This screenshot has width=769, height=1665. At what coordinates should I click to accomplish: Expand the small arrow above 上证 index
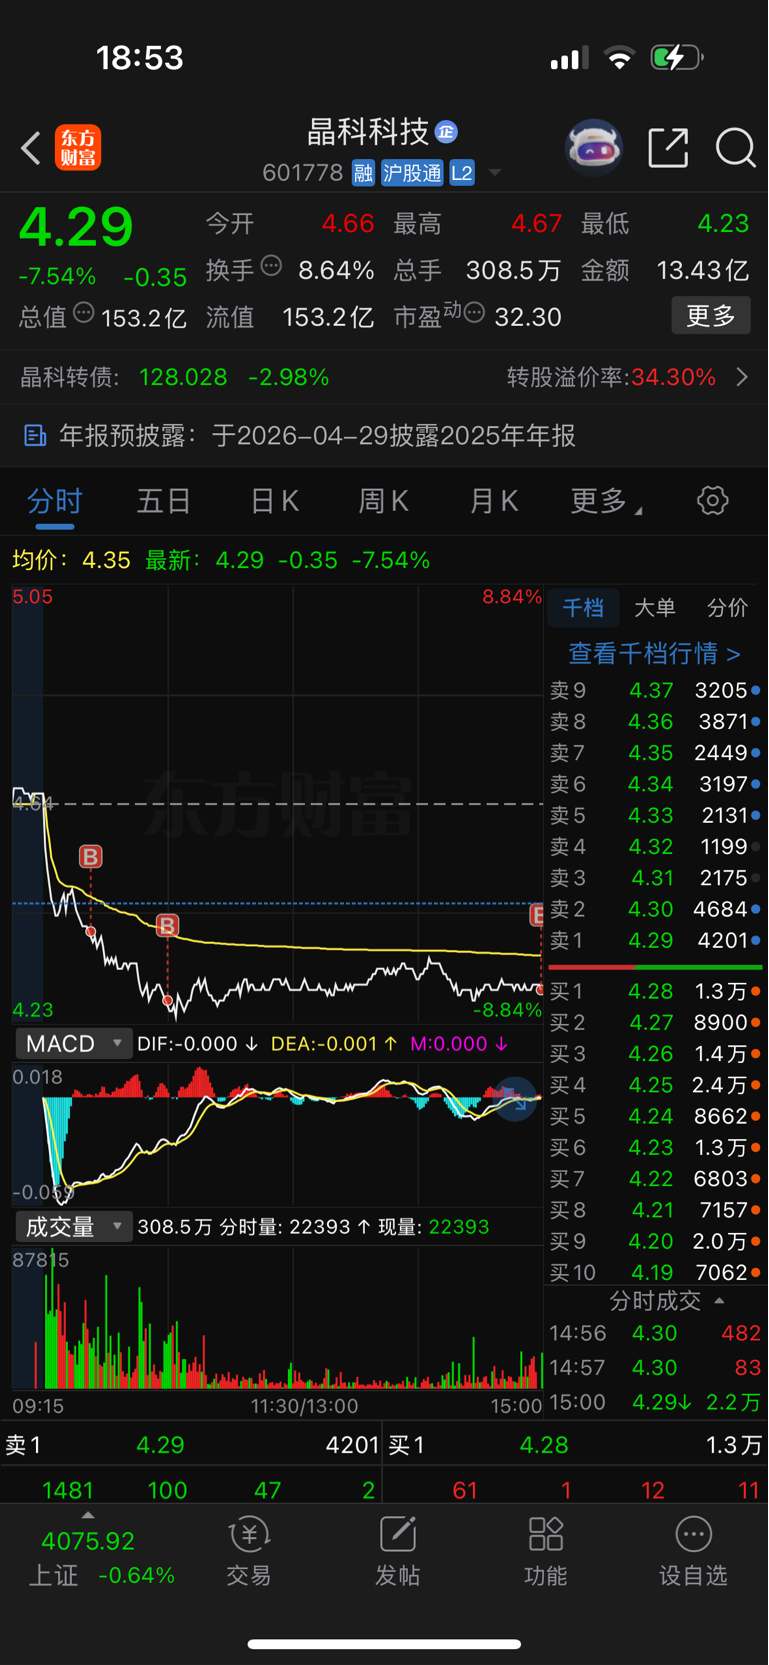point(88,1517)
